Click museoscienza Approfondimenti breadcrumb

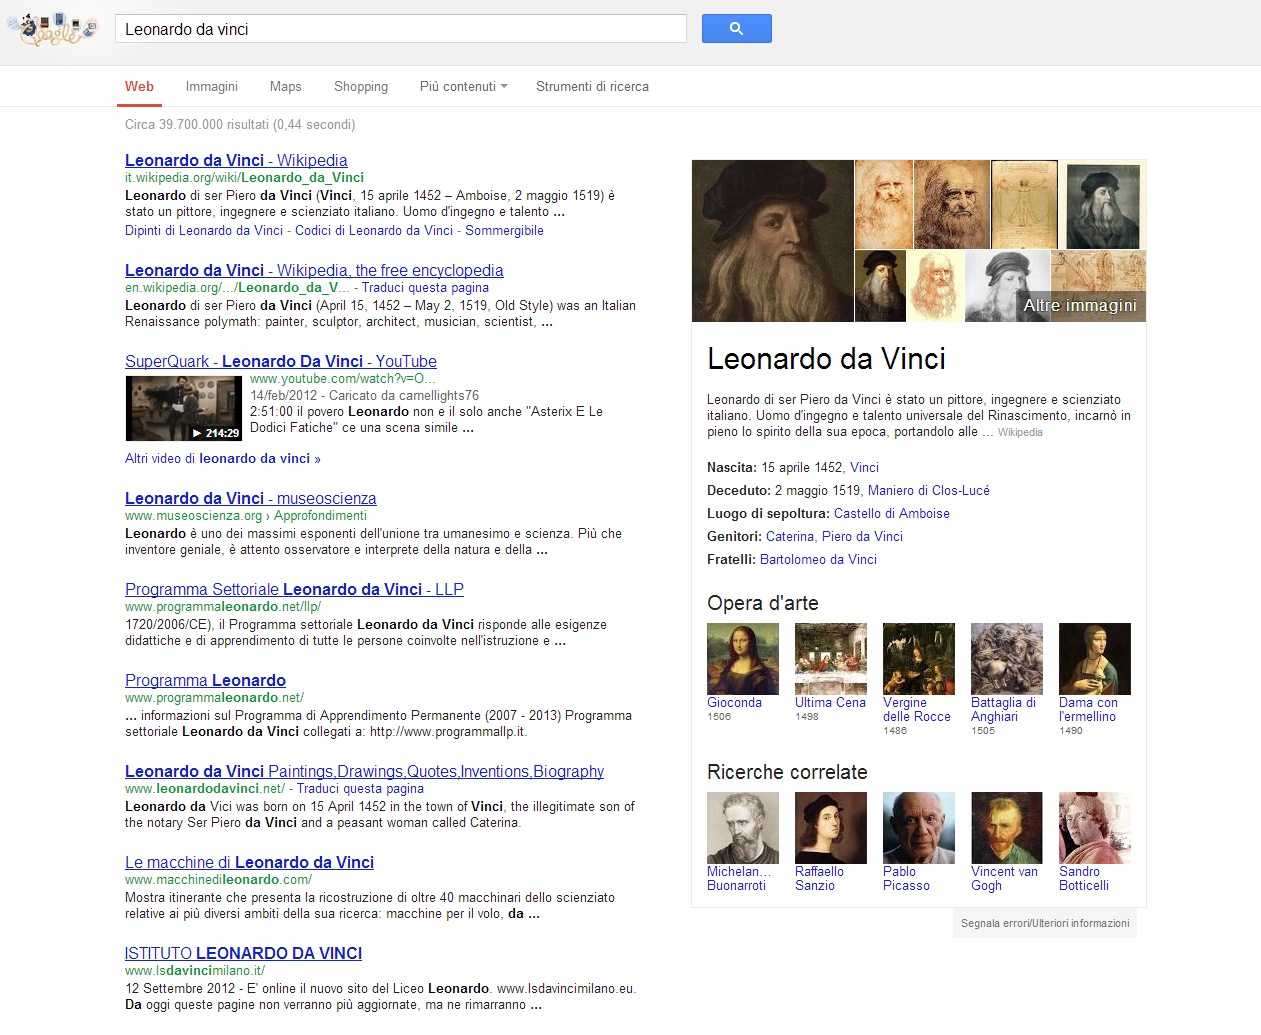(320, 515)
